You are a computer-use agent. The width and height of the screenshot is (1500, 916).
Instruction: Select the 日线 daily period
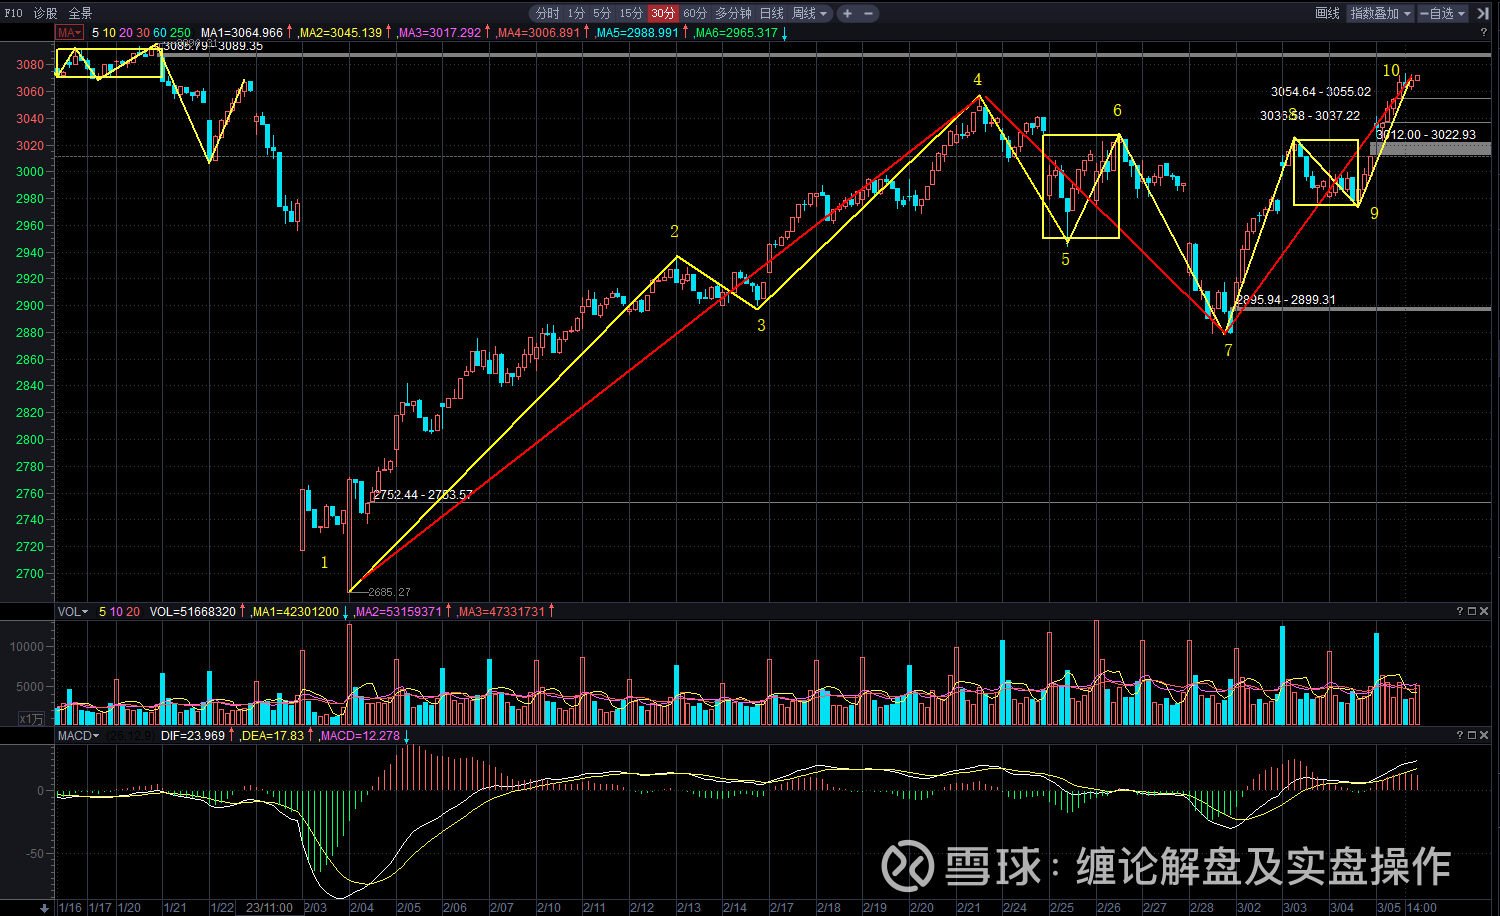pos(772,13)
